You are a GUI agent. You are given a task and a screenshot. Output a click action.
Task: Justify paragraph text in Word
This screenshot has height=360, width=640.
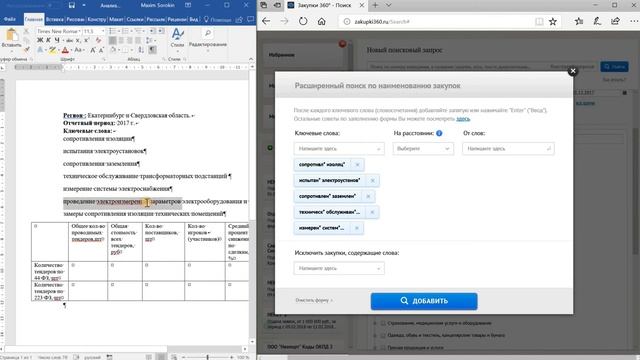point(138,40)
